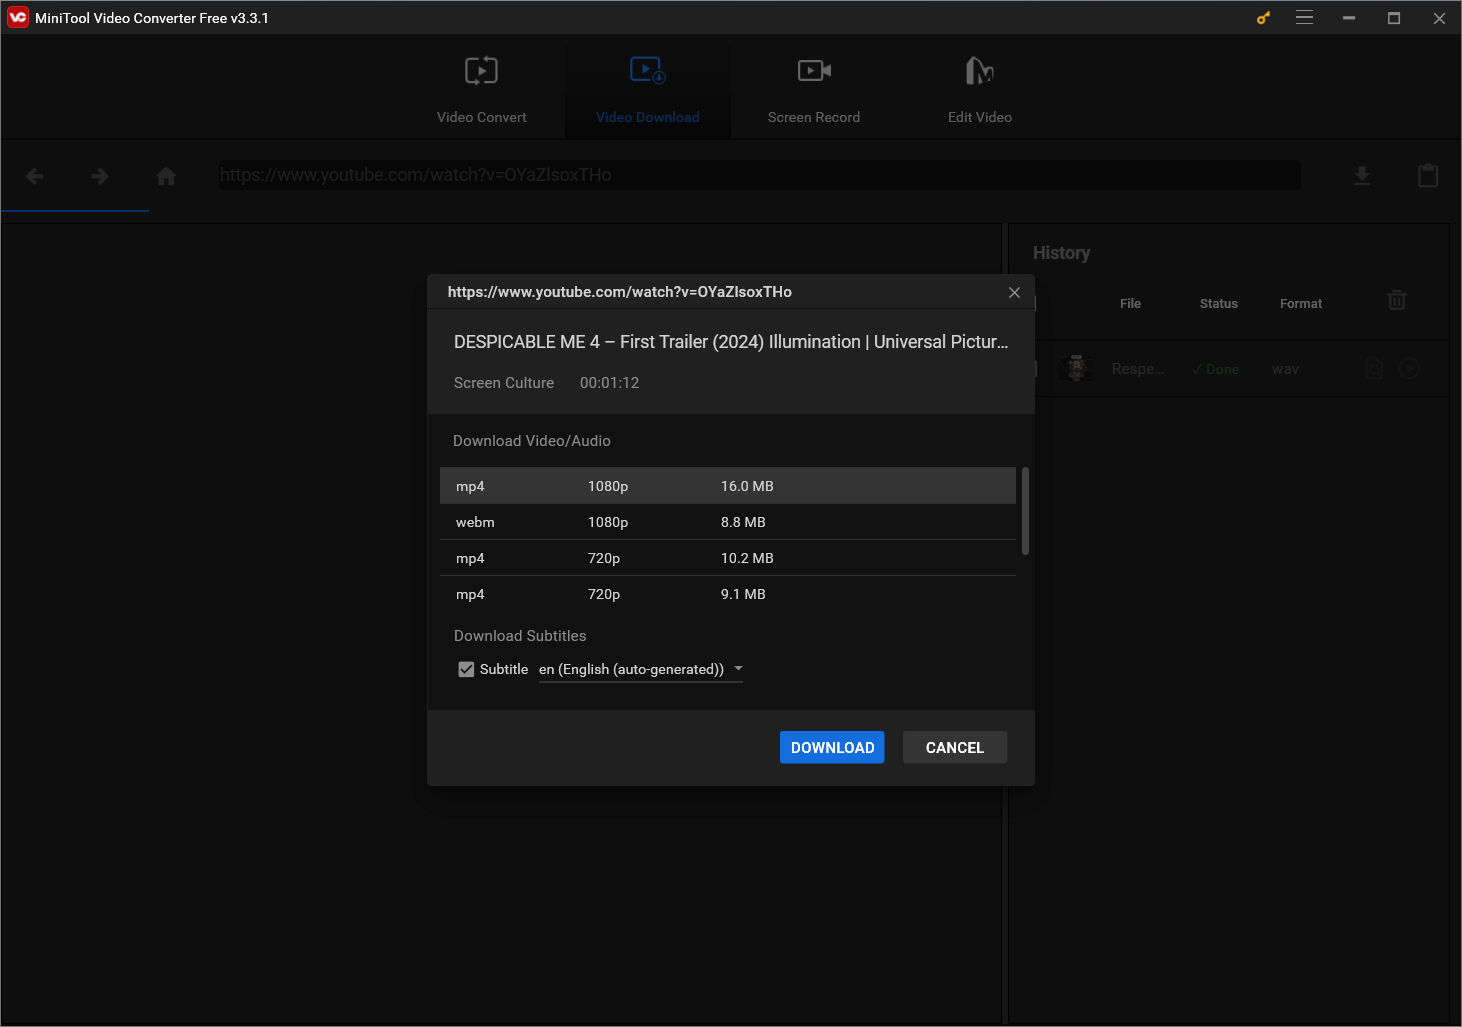Select the mp4 720p 10.2 MB row
The image size is (1462, 1027).
[x=728, y=558]
